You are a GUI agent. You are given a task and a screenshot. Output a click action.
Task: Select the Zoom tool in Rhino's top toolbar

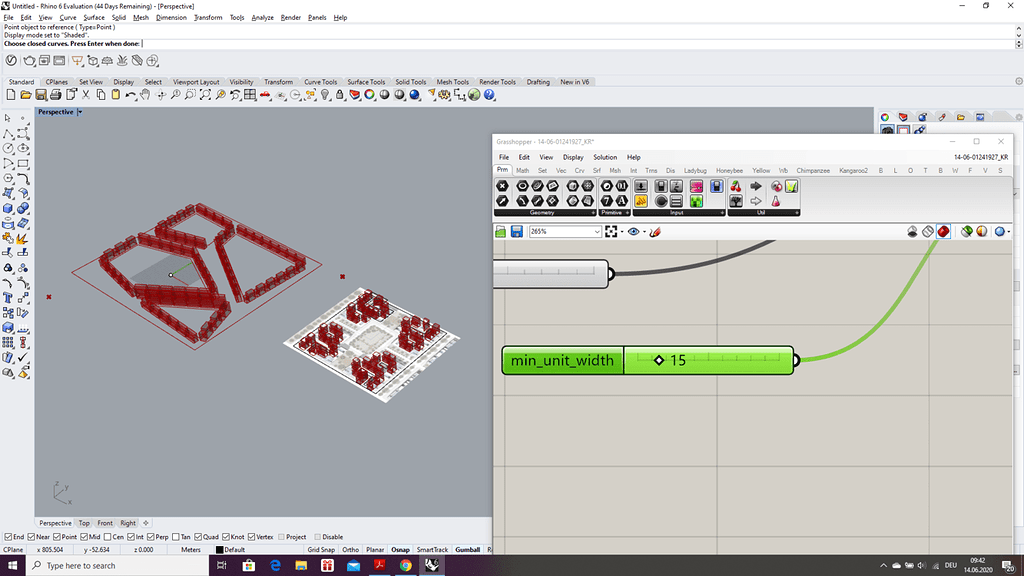pos(177,97)
